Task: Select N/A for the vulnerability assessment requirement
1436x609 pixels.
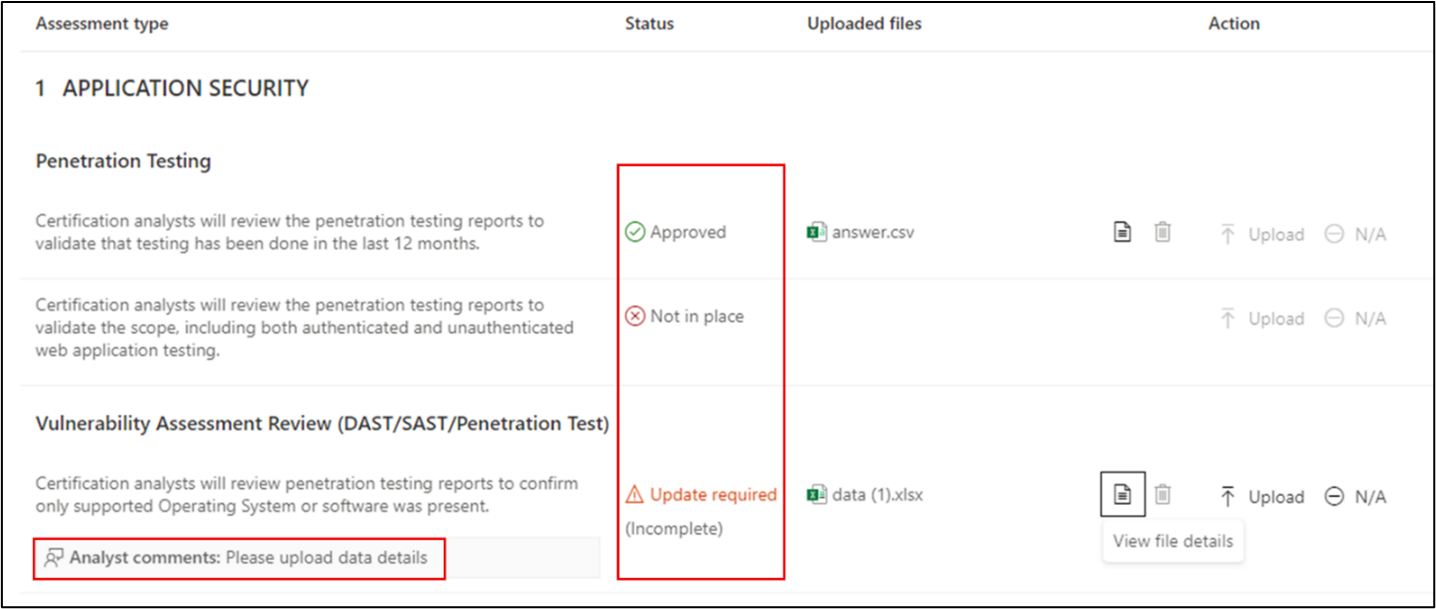Action: point(1355,496)
